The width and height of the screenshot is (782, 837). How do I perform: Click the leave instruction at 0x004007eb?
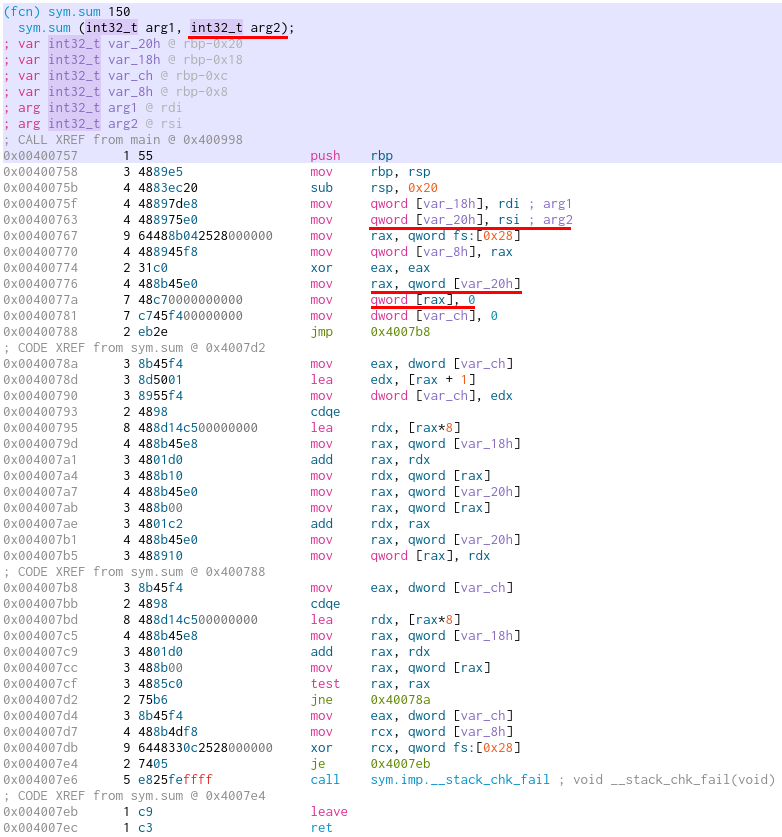pyautogui.click(x=328, y=811)
